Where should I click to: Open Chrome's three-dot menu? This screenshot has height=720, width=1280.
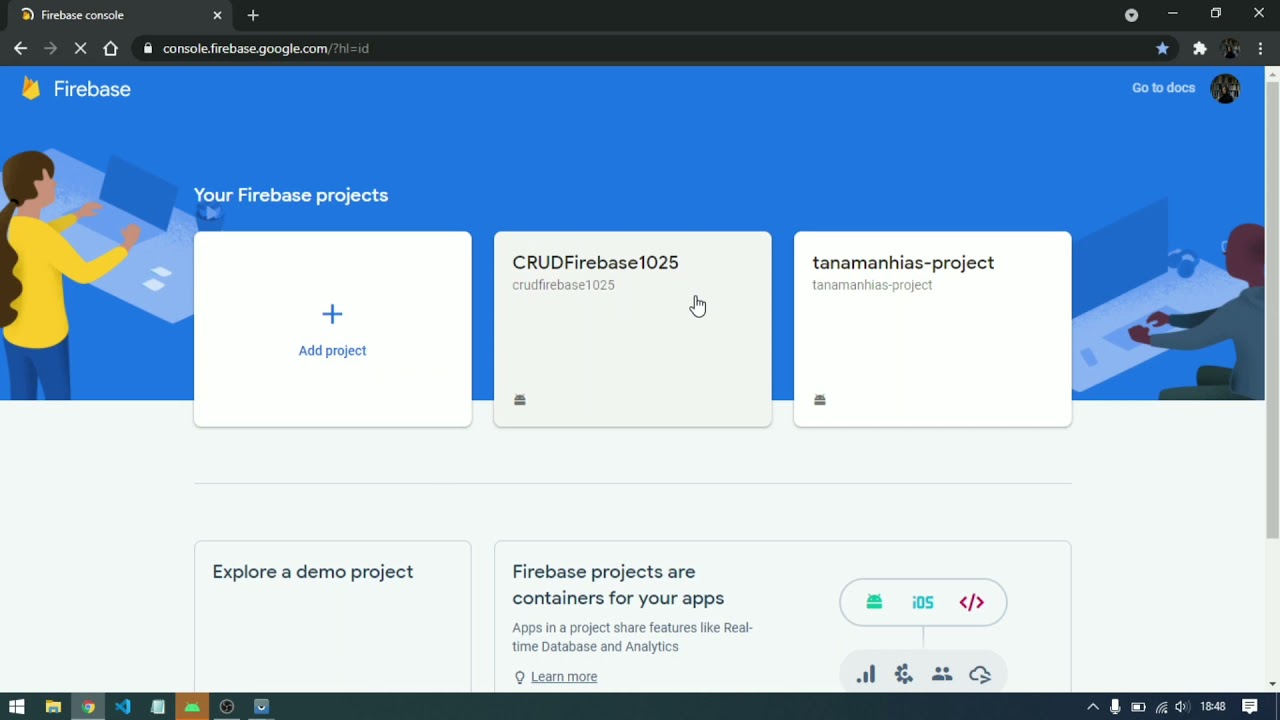(x=1260, y=48)
